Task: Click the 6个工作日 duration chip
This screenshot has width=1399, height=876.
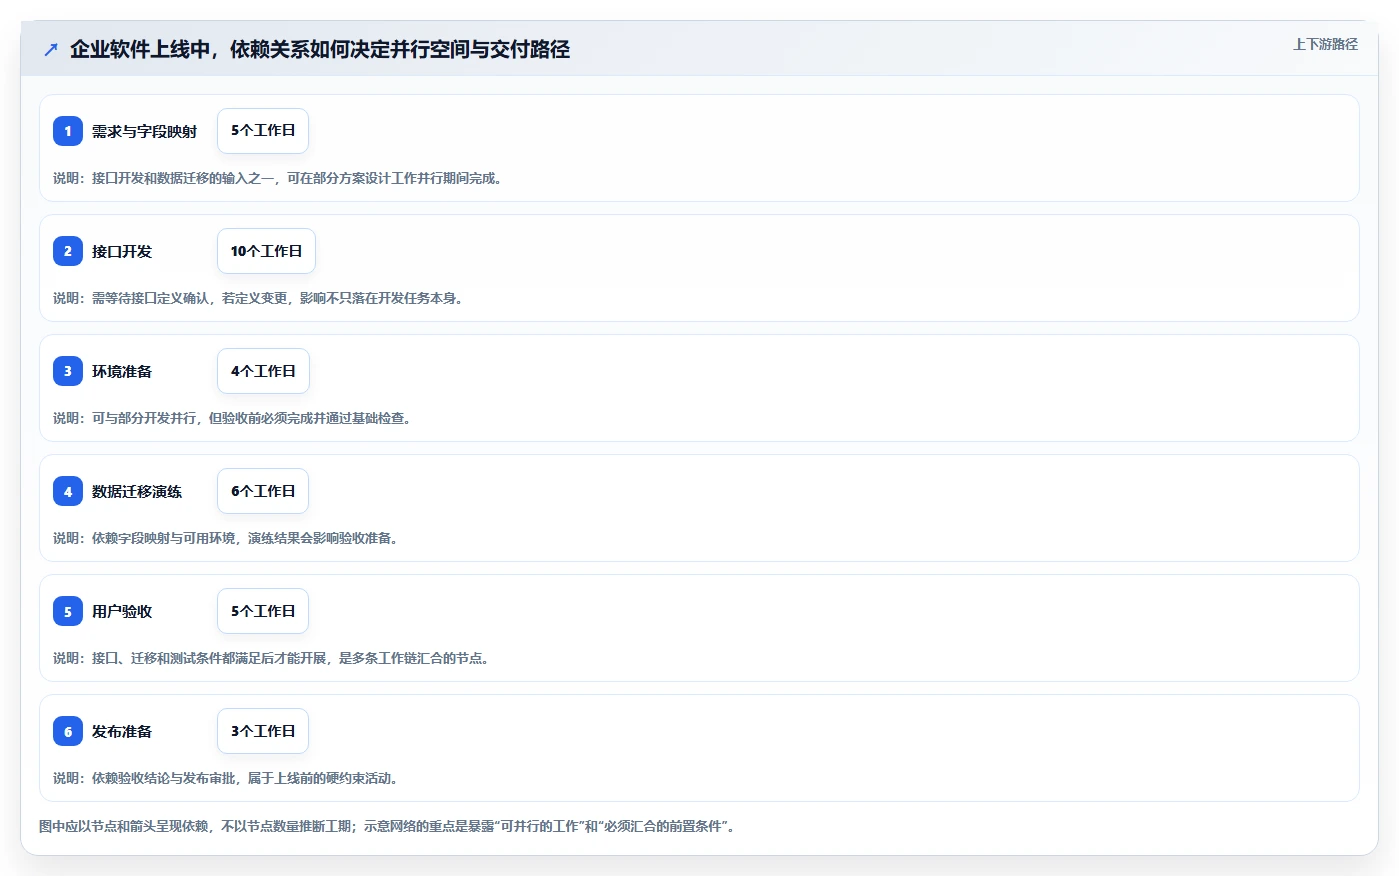Action: (x=263, y=491)
